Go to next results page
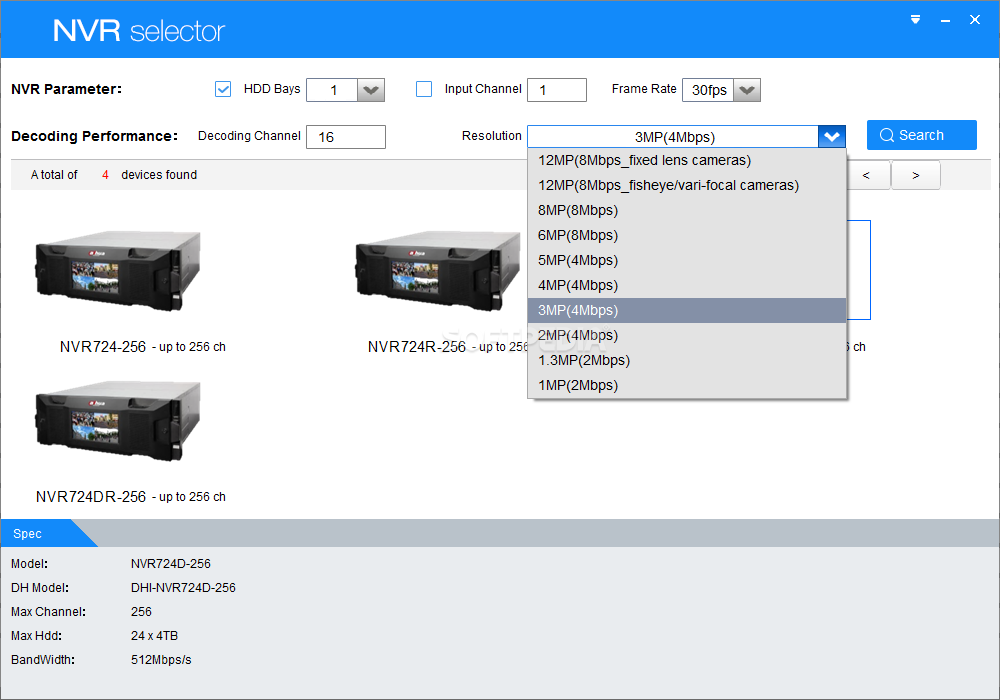Viewport: 1000px width, 700px height. tap(916, 175)
